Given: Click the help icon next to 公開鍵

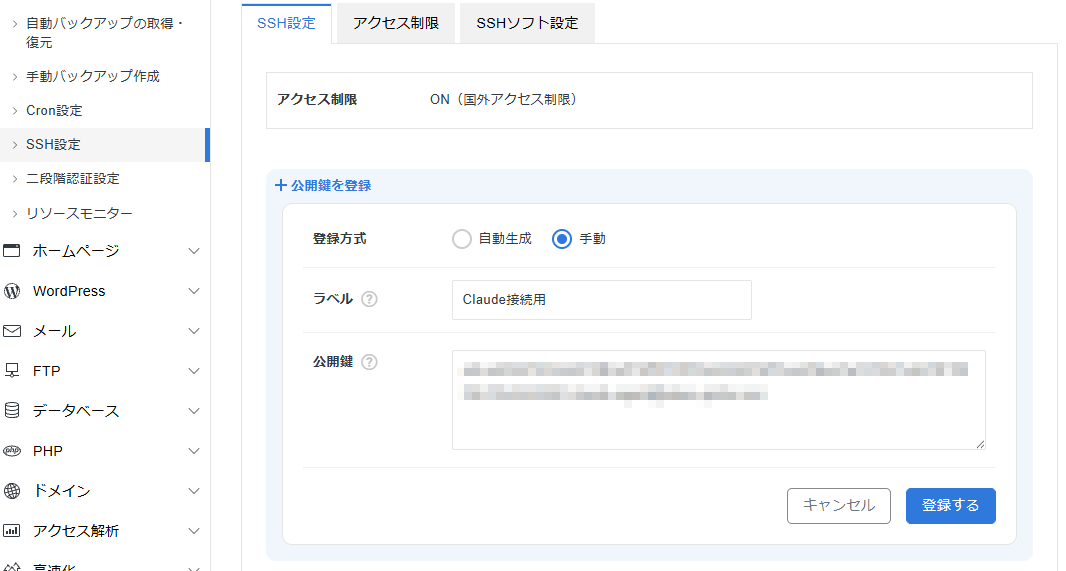Looking at the screenshot, I should [369, 362].
